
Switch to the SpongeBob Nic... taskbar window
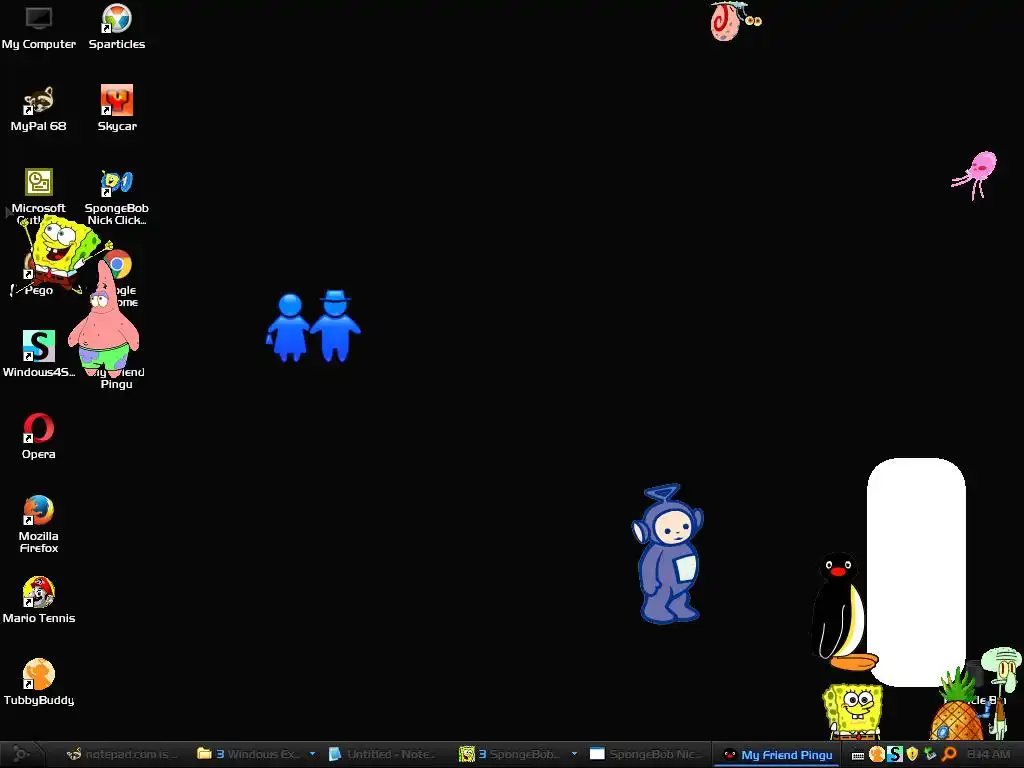(645, 754)
